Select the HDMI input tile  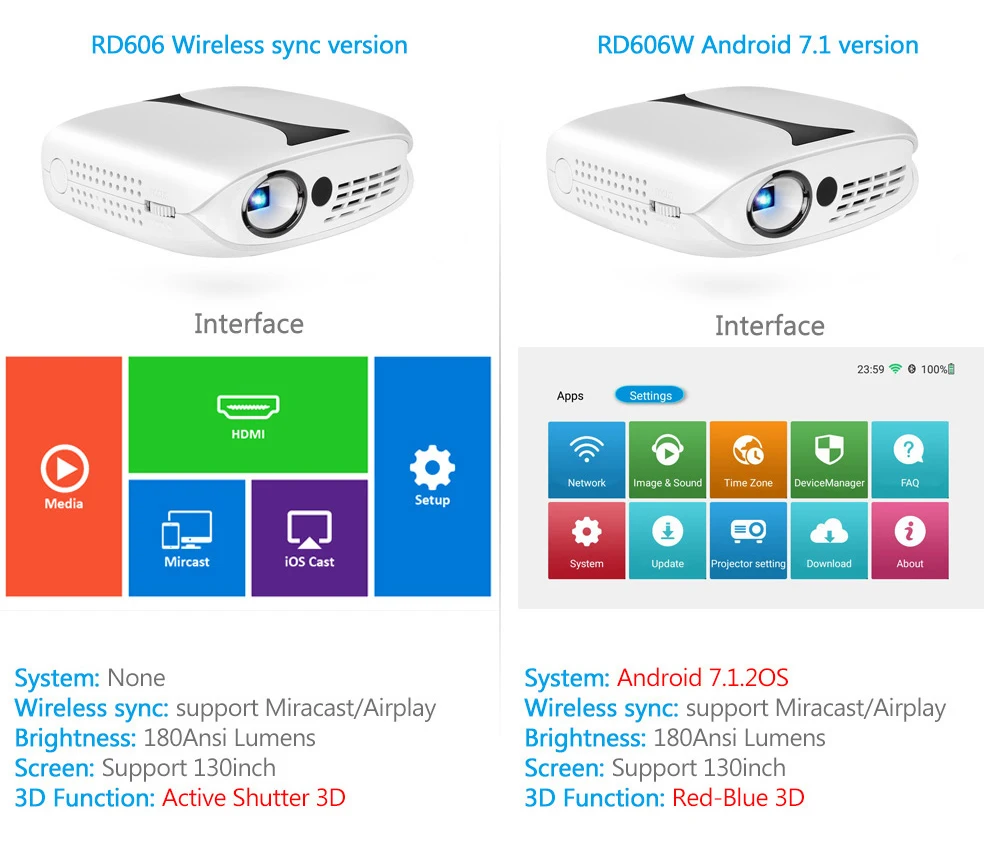pyautogui.click(x=248, y=415)
